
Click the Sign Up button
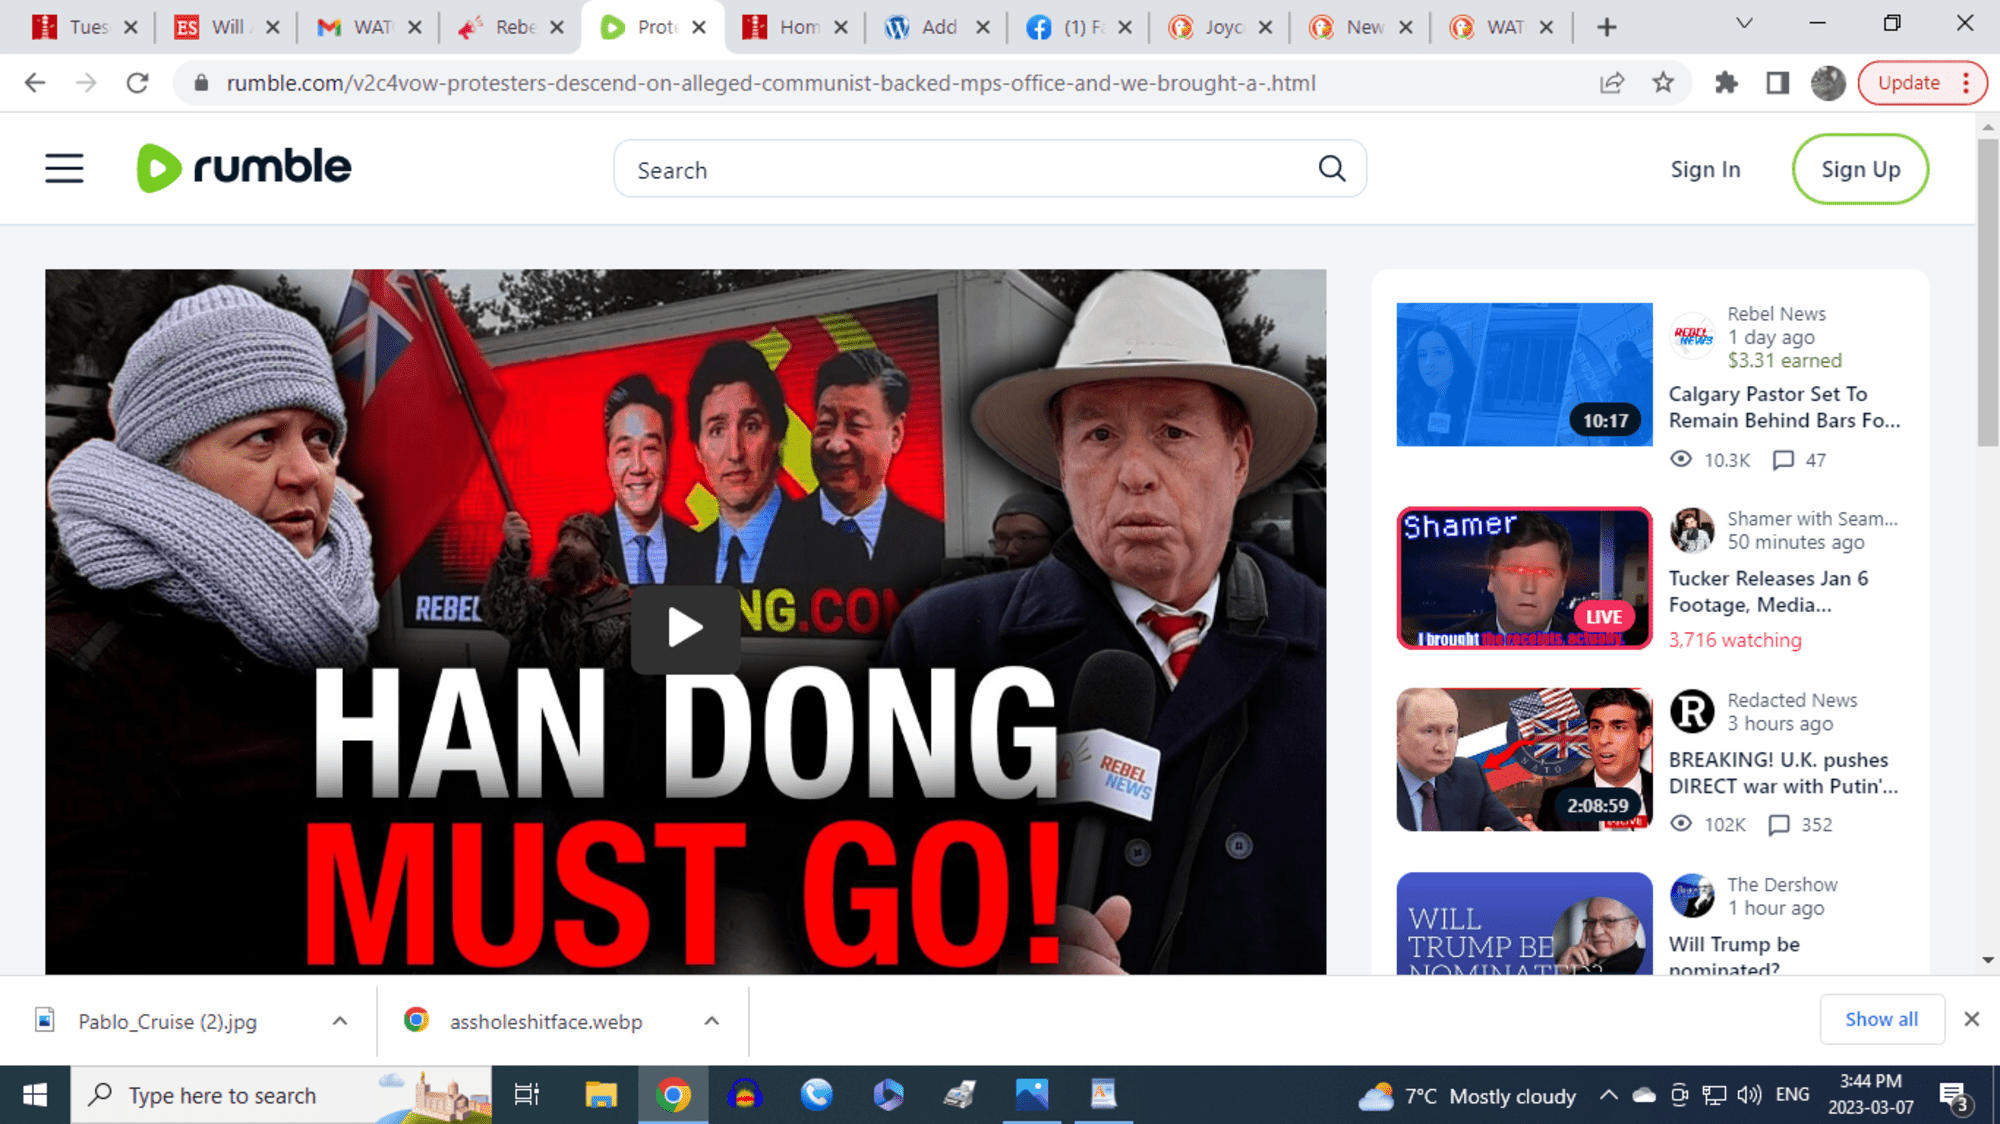tap(1860, 169)
